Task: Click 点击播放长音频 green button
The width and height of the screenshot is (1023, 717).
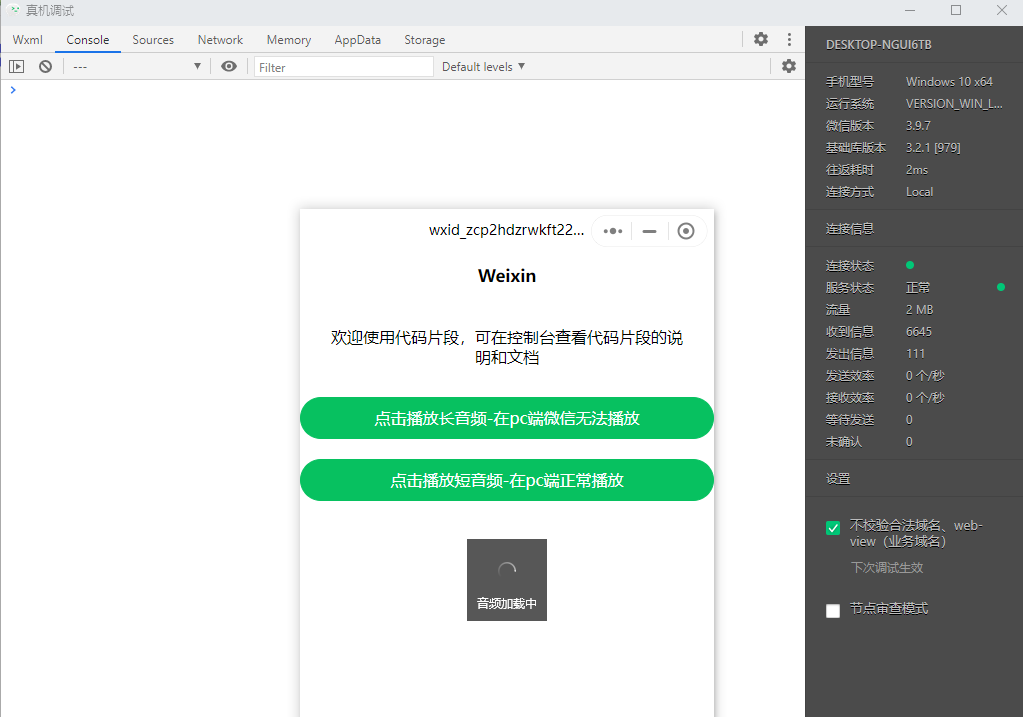Action: click(507, 418)
